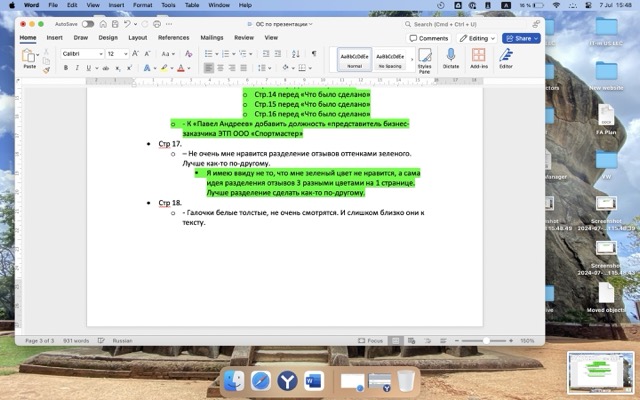The image size is (640, 400).
Task: Enable Focus mode in status bar
Action: pyautogui.click(x=373, y=340)
